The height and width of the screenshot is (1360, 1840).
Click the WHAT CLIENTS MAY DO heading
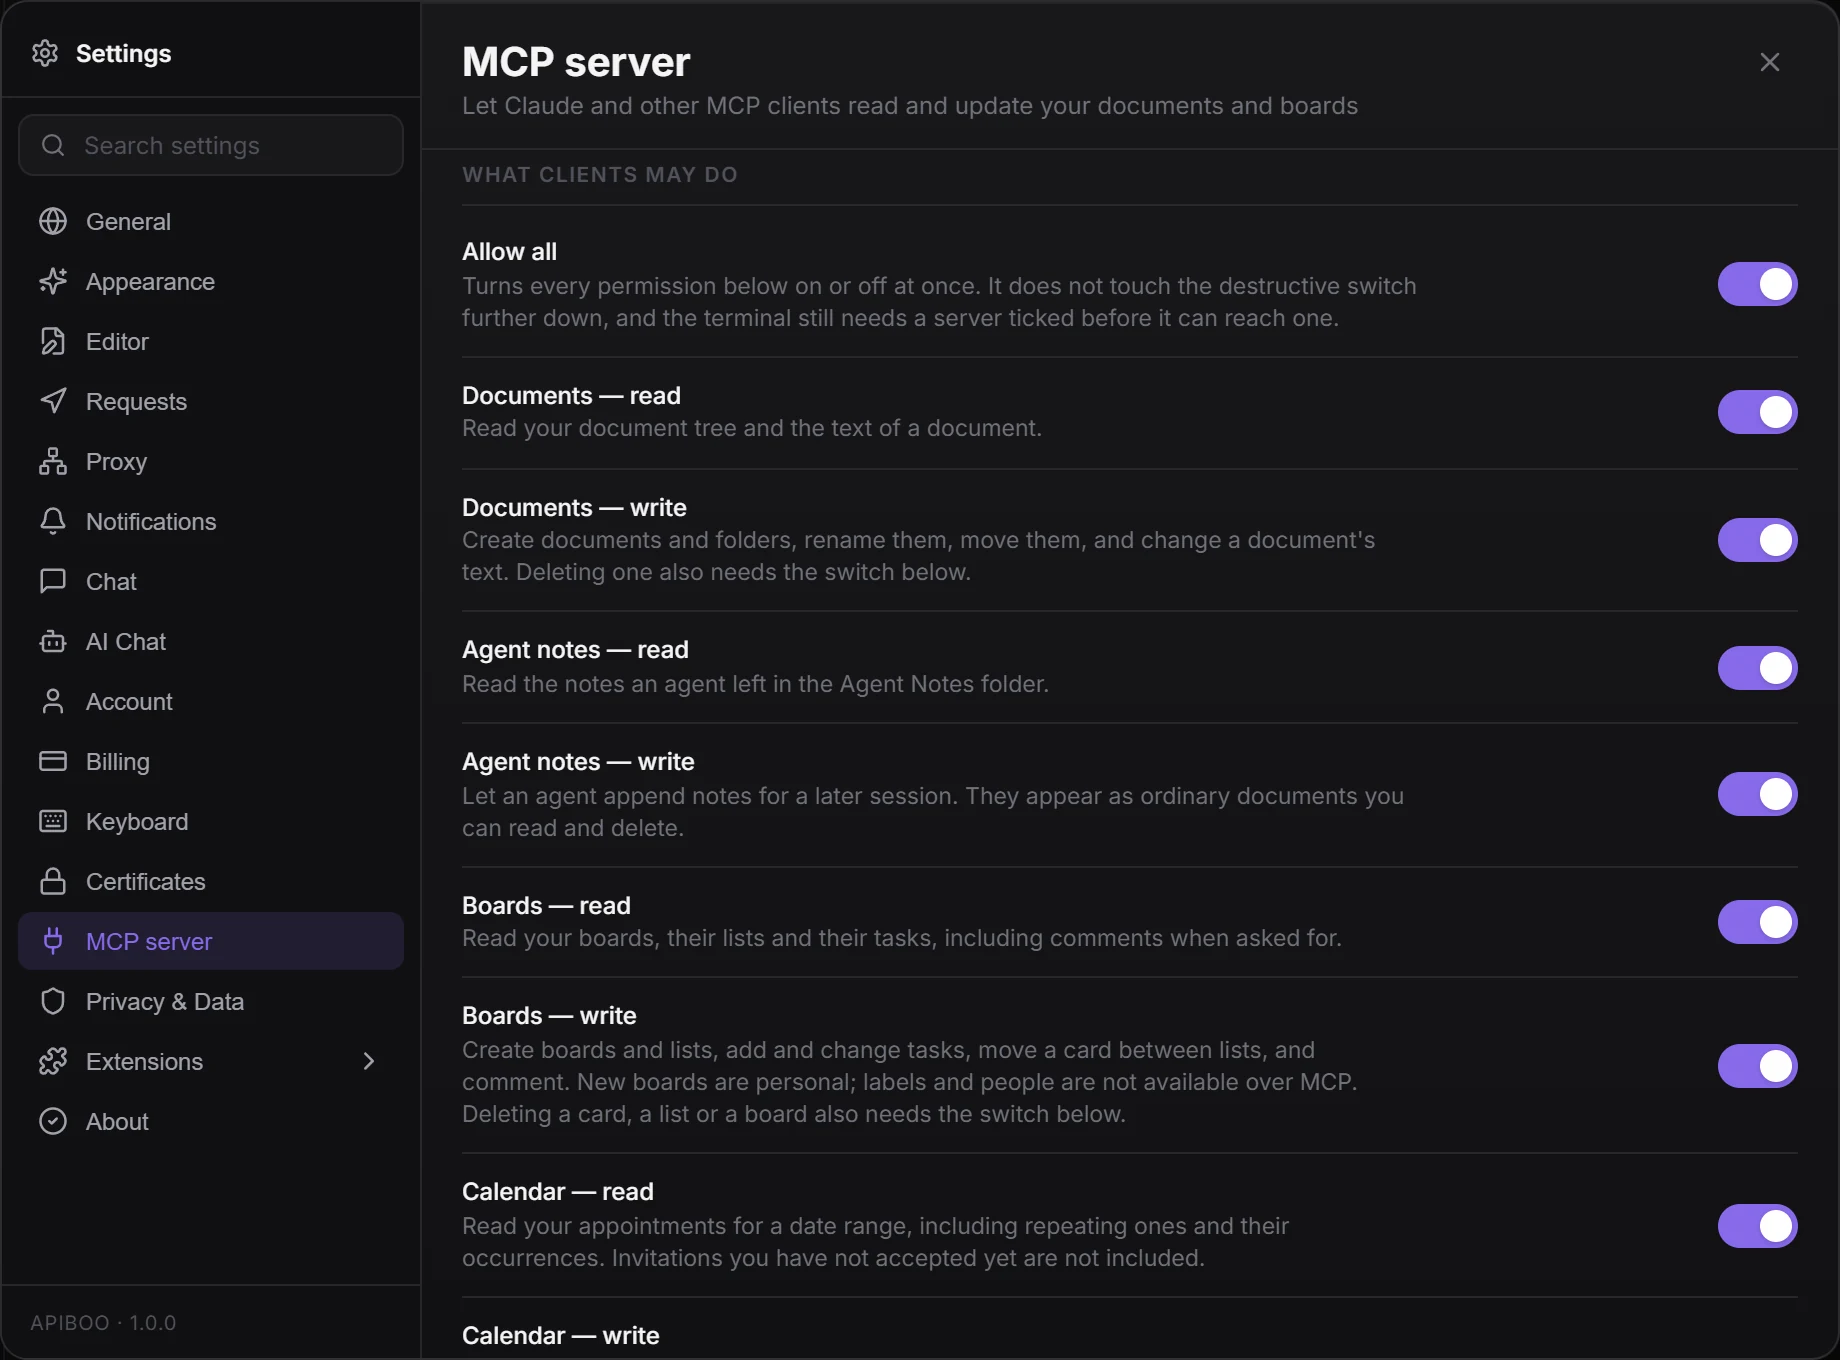pos(600,175)
